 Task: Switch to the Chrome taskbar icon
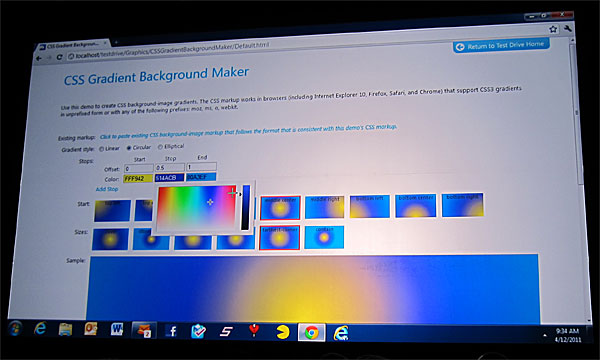(x=311, y=332)
